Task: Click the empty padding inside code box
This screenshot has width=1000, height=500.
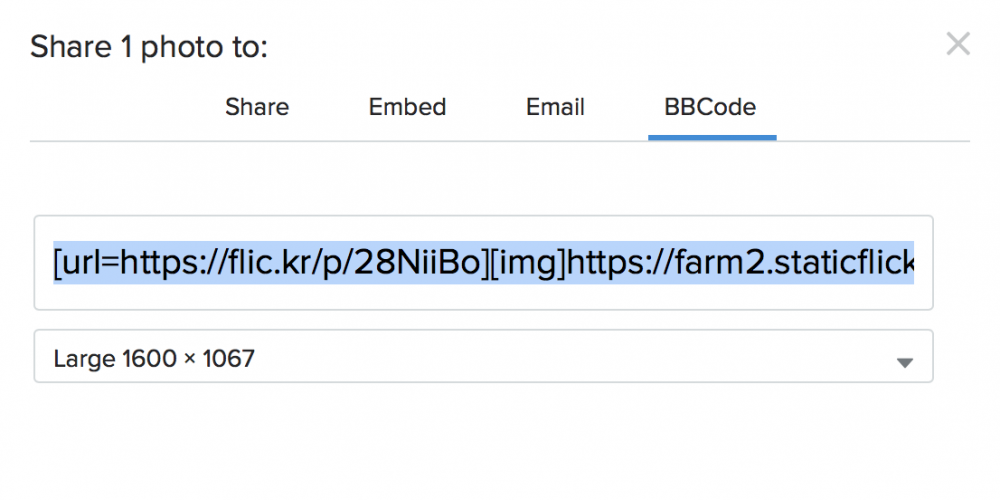Action: point(483,295)
